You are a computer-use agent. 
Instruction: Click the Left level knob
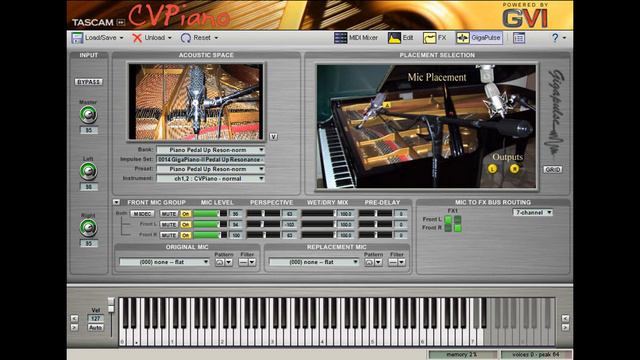pyautogui.click(x=88, y=171)
